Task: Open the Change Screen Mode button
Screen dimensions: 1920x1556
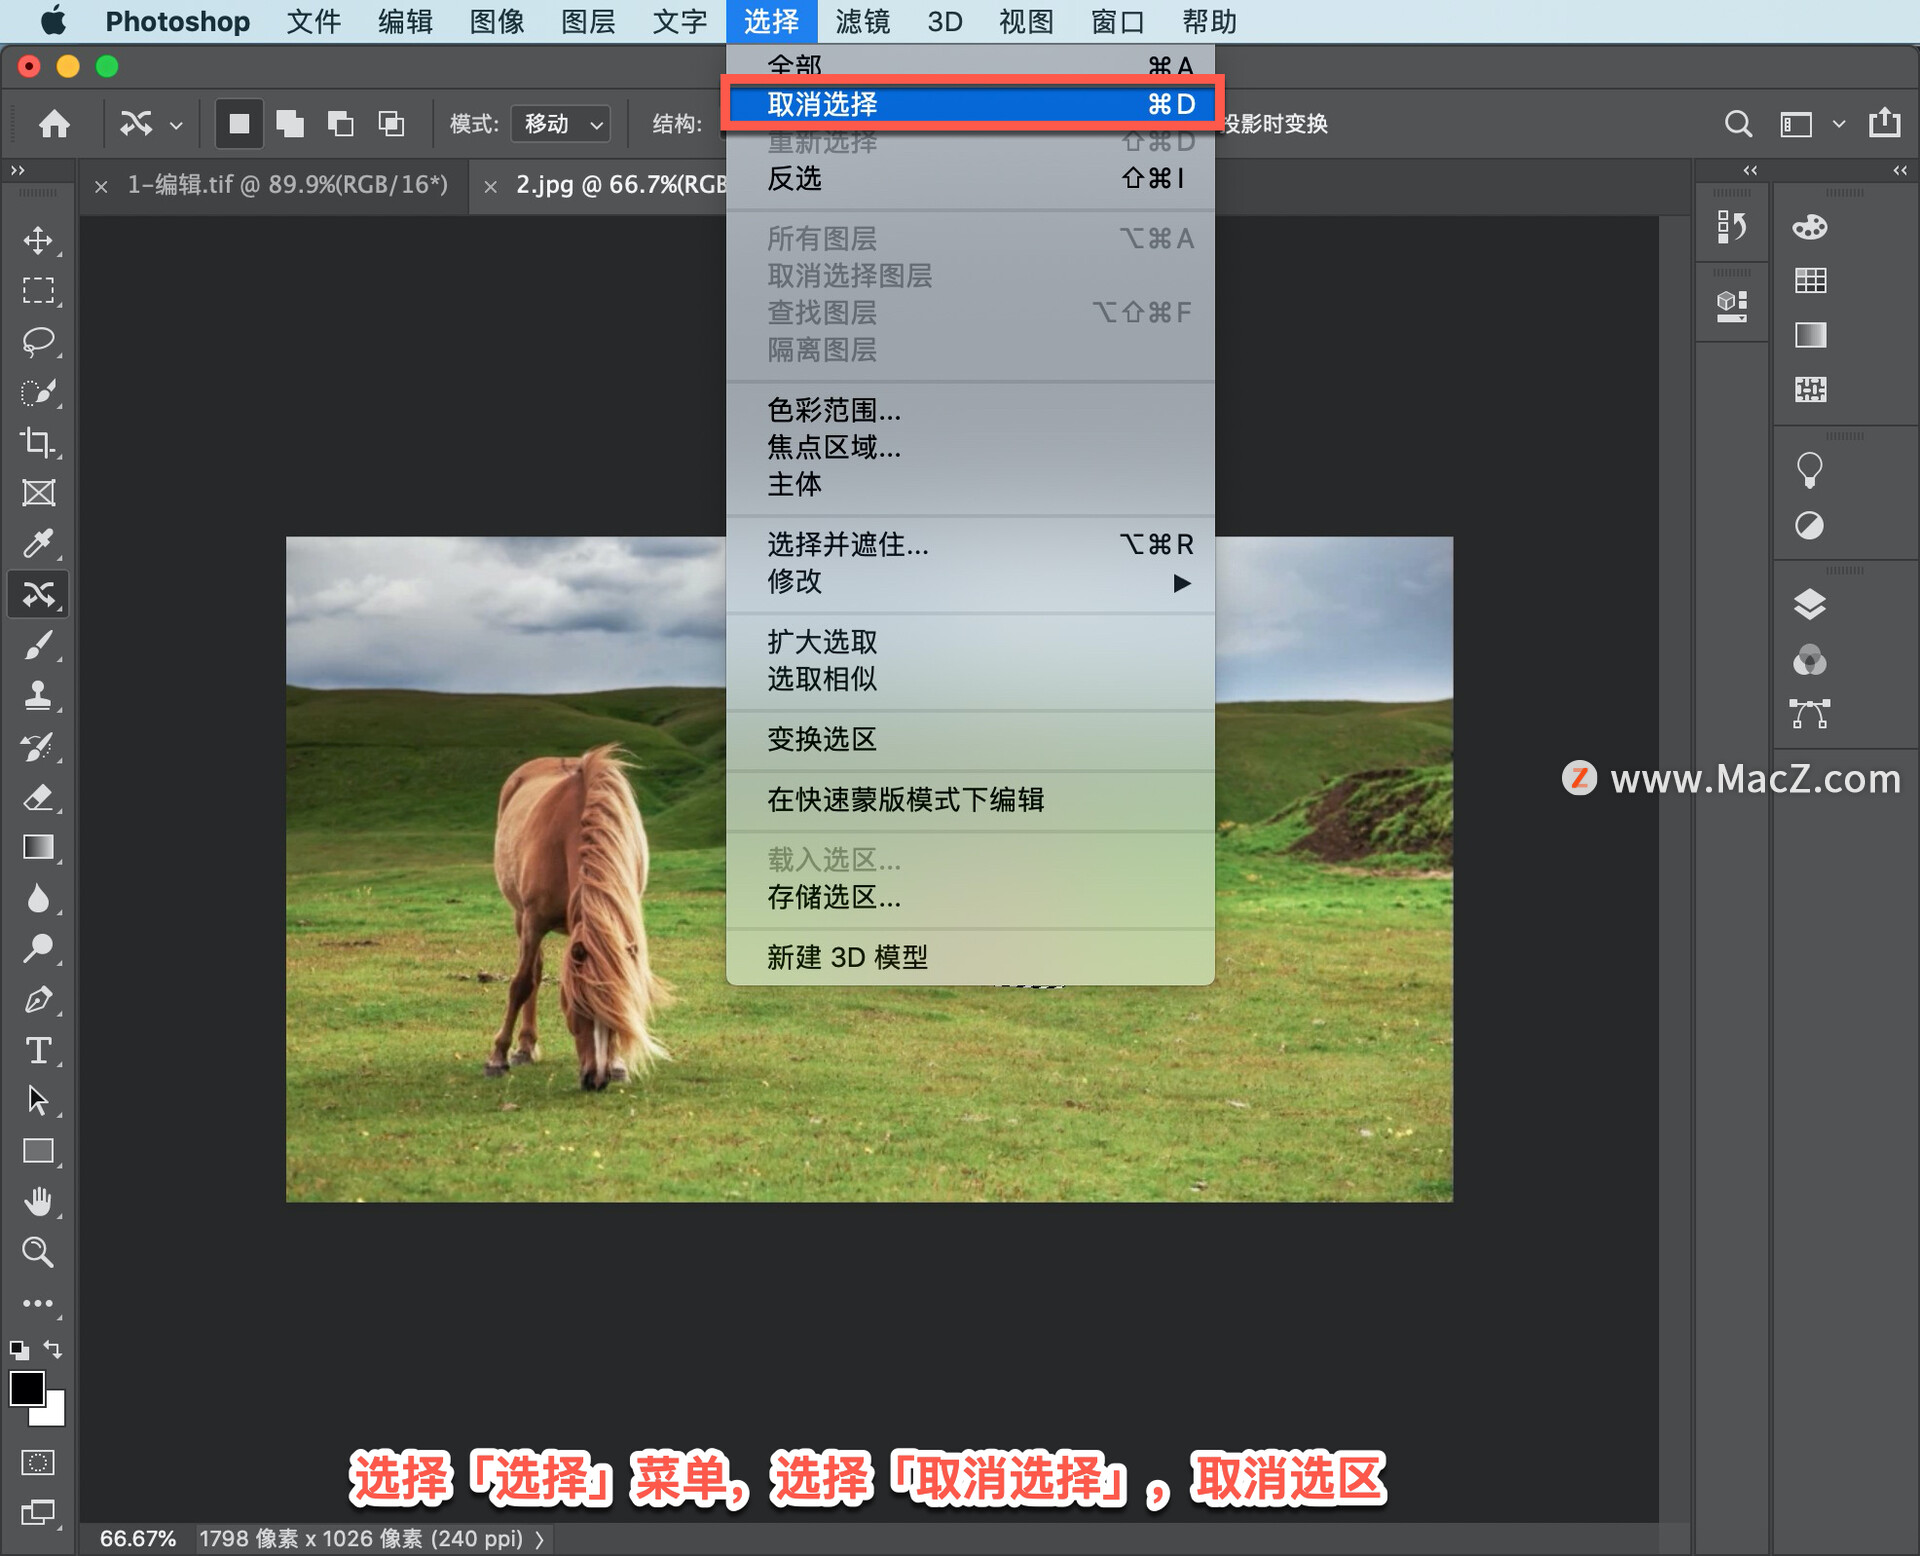Action: pos(38,1513)
